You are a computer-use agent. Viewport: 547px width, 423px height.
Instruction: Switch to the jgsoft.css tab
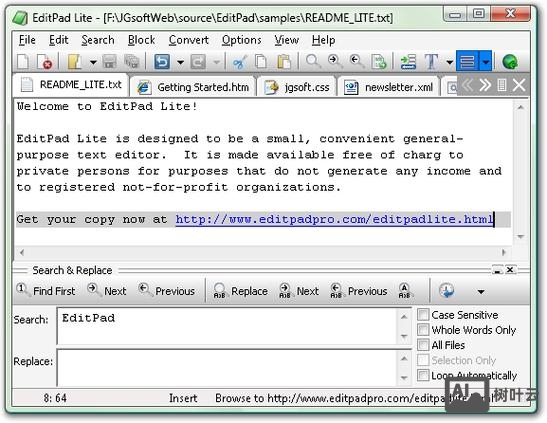[x=297, y=87]
